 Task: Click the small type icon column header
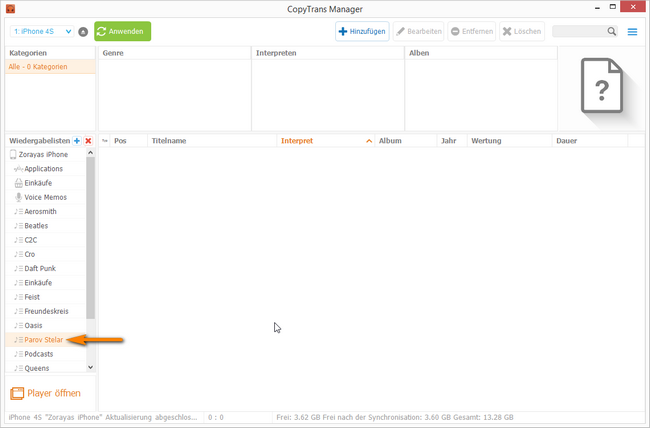click(105, 141)
